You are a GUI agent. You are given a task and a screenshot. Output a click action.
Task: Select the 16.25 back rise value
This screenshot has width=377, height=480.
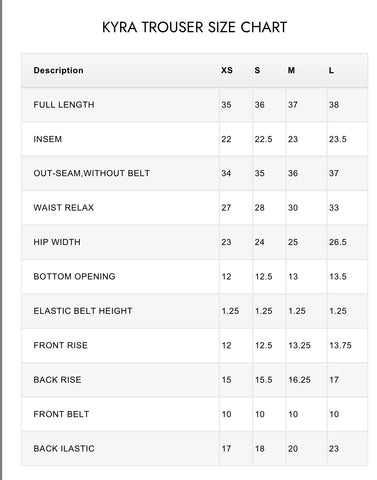[299, 380]
